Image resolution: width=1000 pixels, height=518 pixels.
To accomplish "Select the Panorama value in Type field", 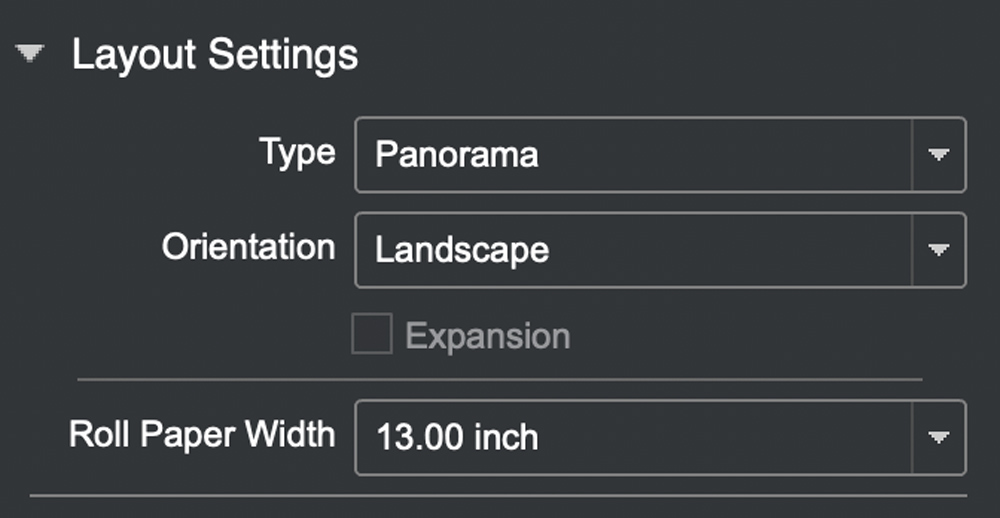I will pos(457,155).
